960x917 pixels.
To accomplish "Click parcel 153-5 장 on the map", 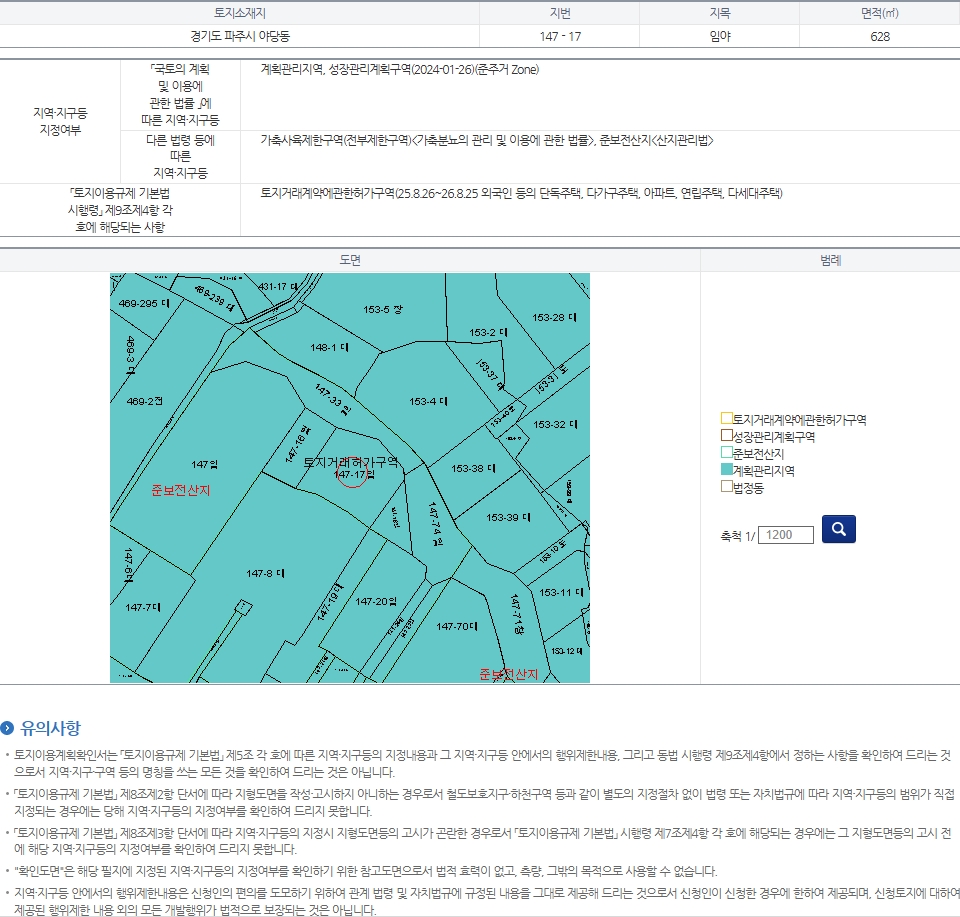I will (383, 310).
